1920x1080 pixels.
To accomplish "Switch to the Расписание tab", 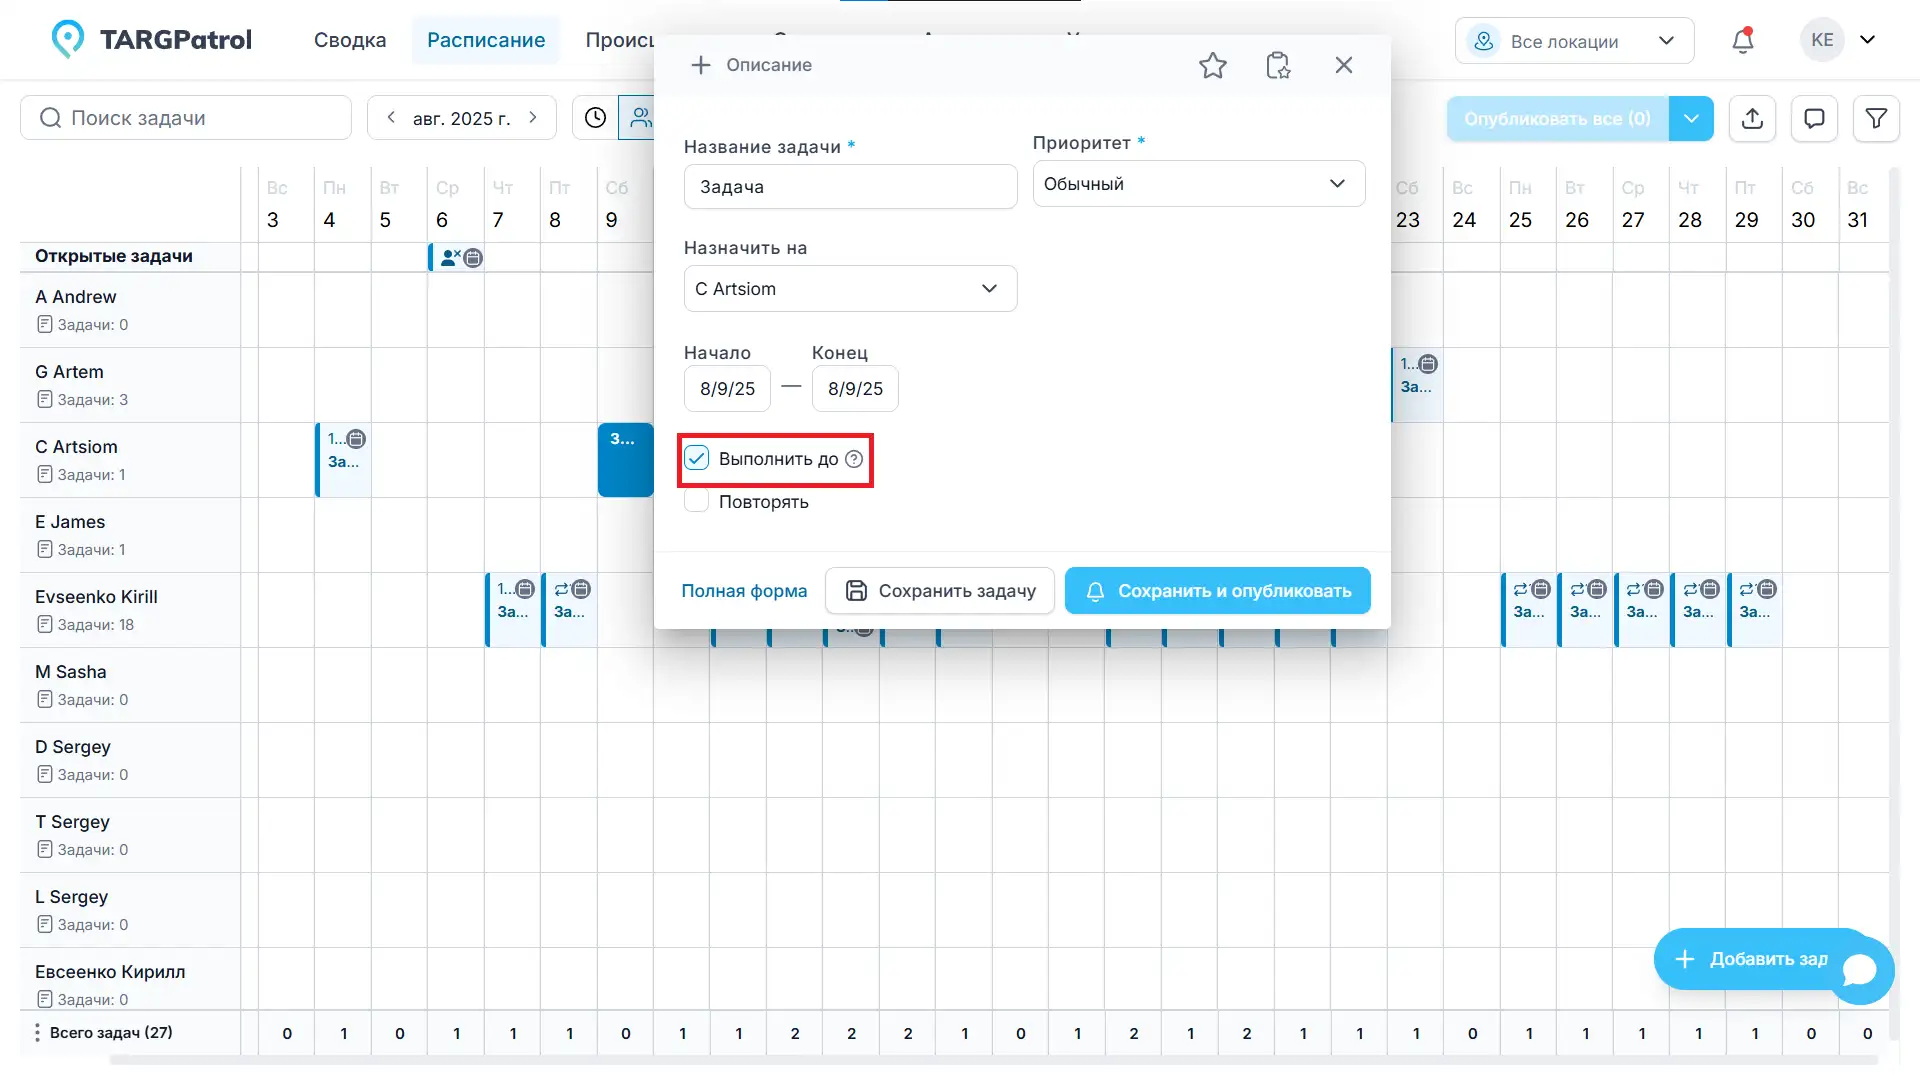I will click(486, 40).
